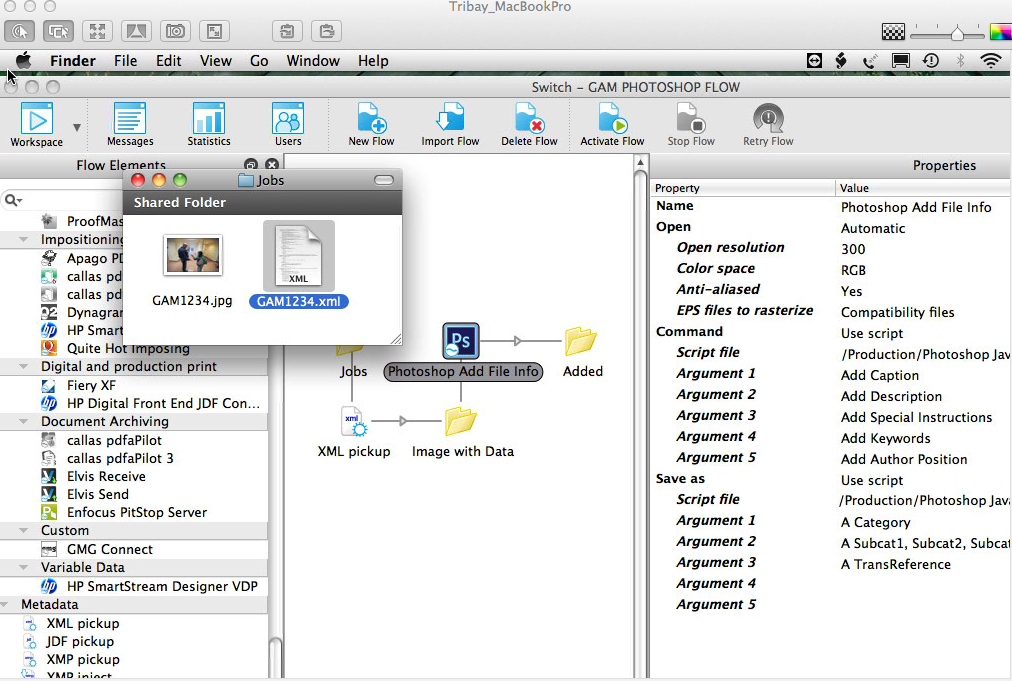Image resolution: width=1012 pixels, height=681 pixels.
Task: Edit the Name property value
Action: tap(916, 207)
